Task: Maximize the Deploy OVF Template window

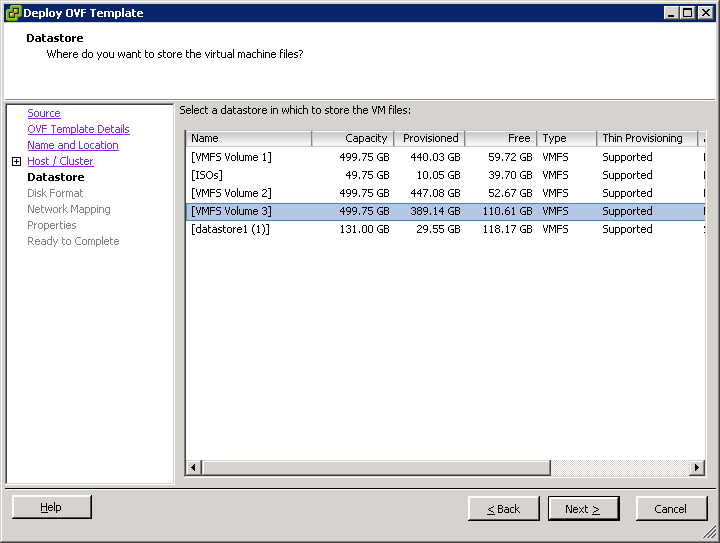Action: coord(687,13)
